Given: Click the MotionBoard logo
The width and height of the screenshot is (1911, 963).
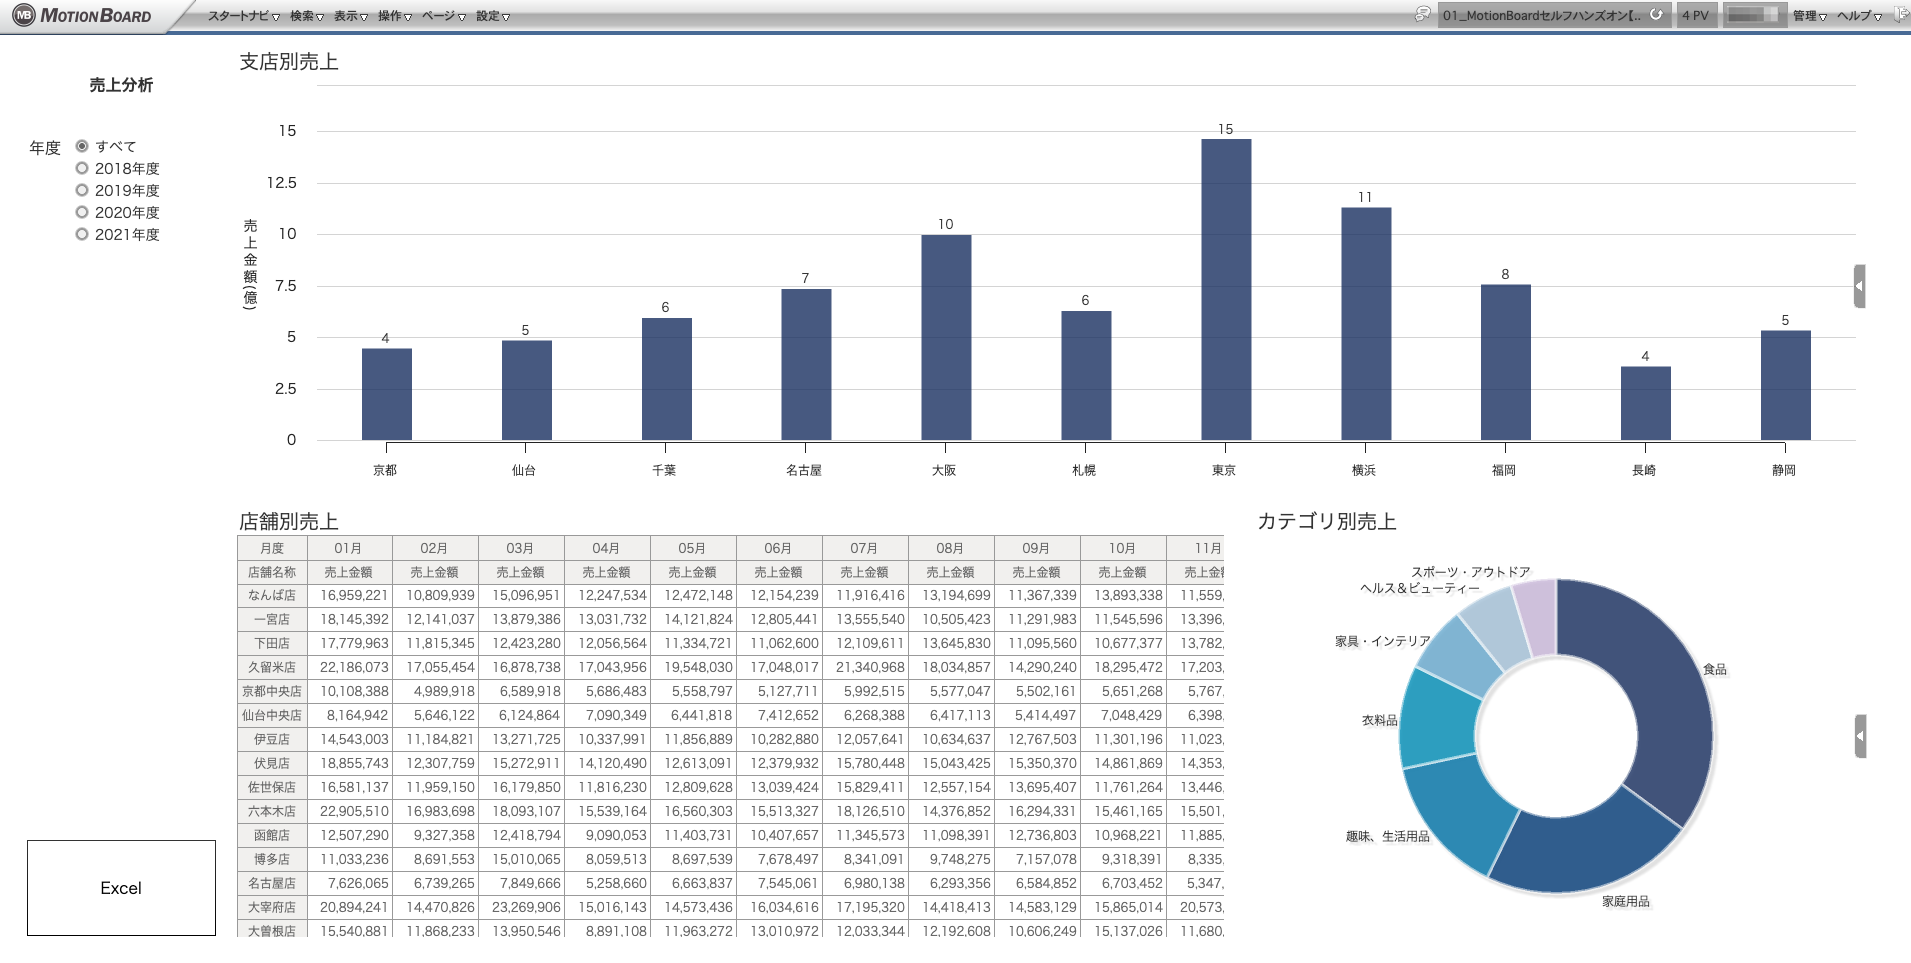Looking at the screenshot, I should click(82, 15).
